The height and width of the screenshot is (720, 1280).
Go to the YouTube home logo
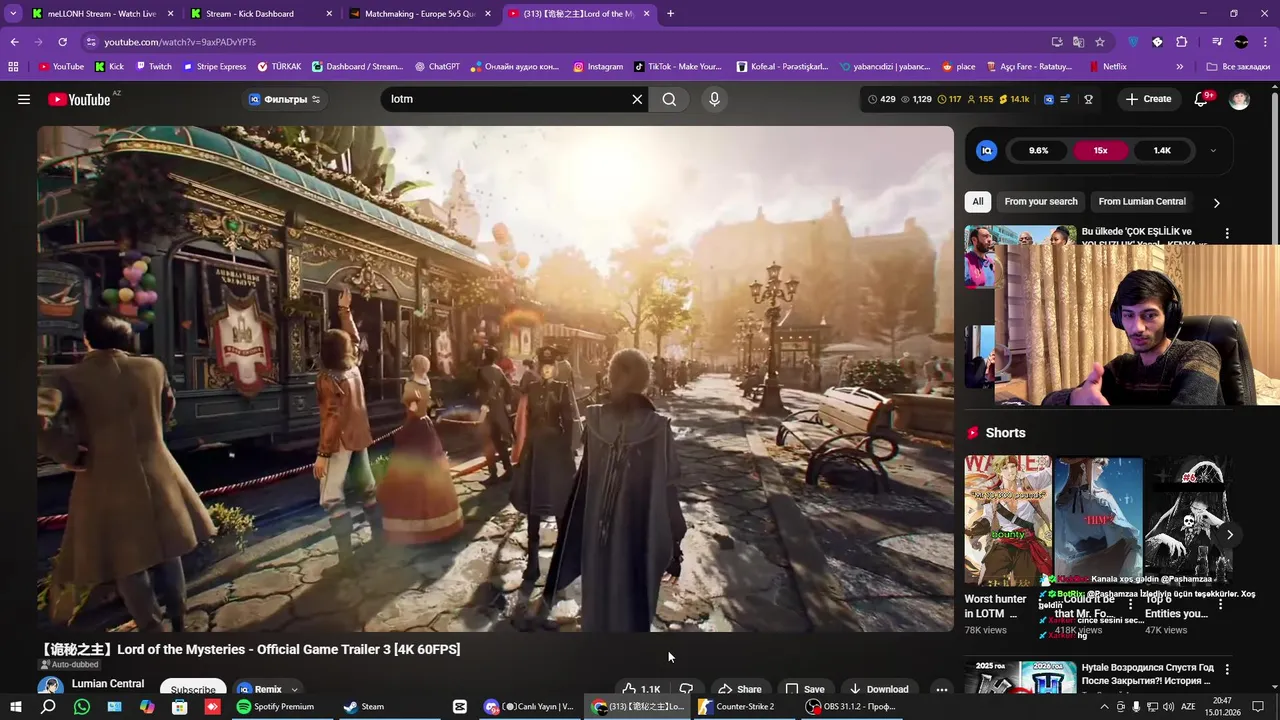(x=79, y=99)
